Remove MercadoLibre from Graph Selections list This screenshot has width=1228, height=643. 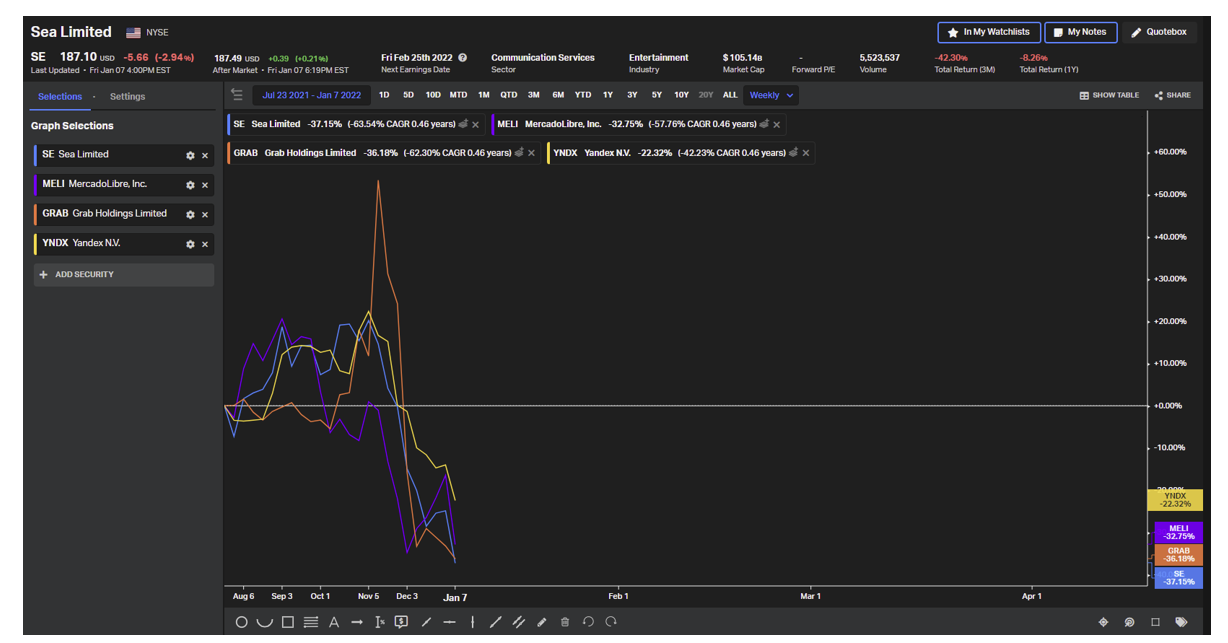tap(205, 185)
